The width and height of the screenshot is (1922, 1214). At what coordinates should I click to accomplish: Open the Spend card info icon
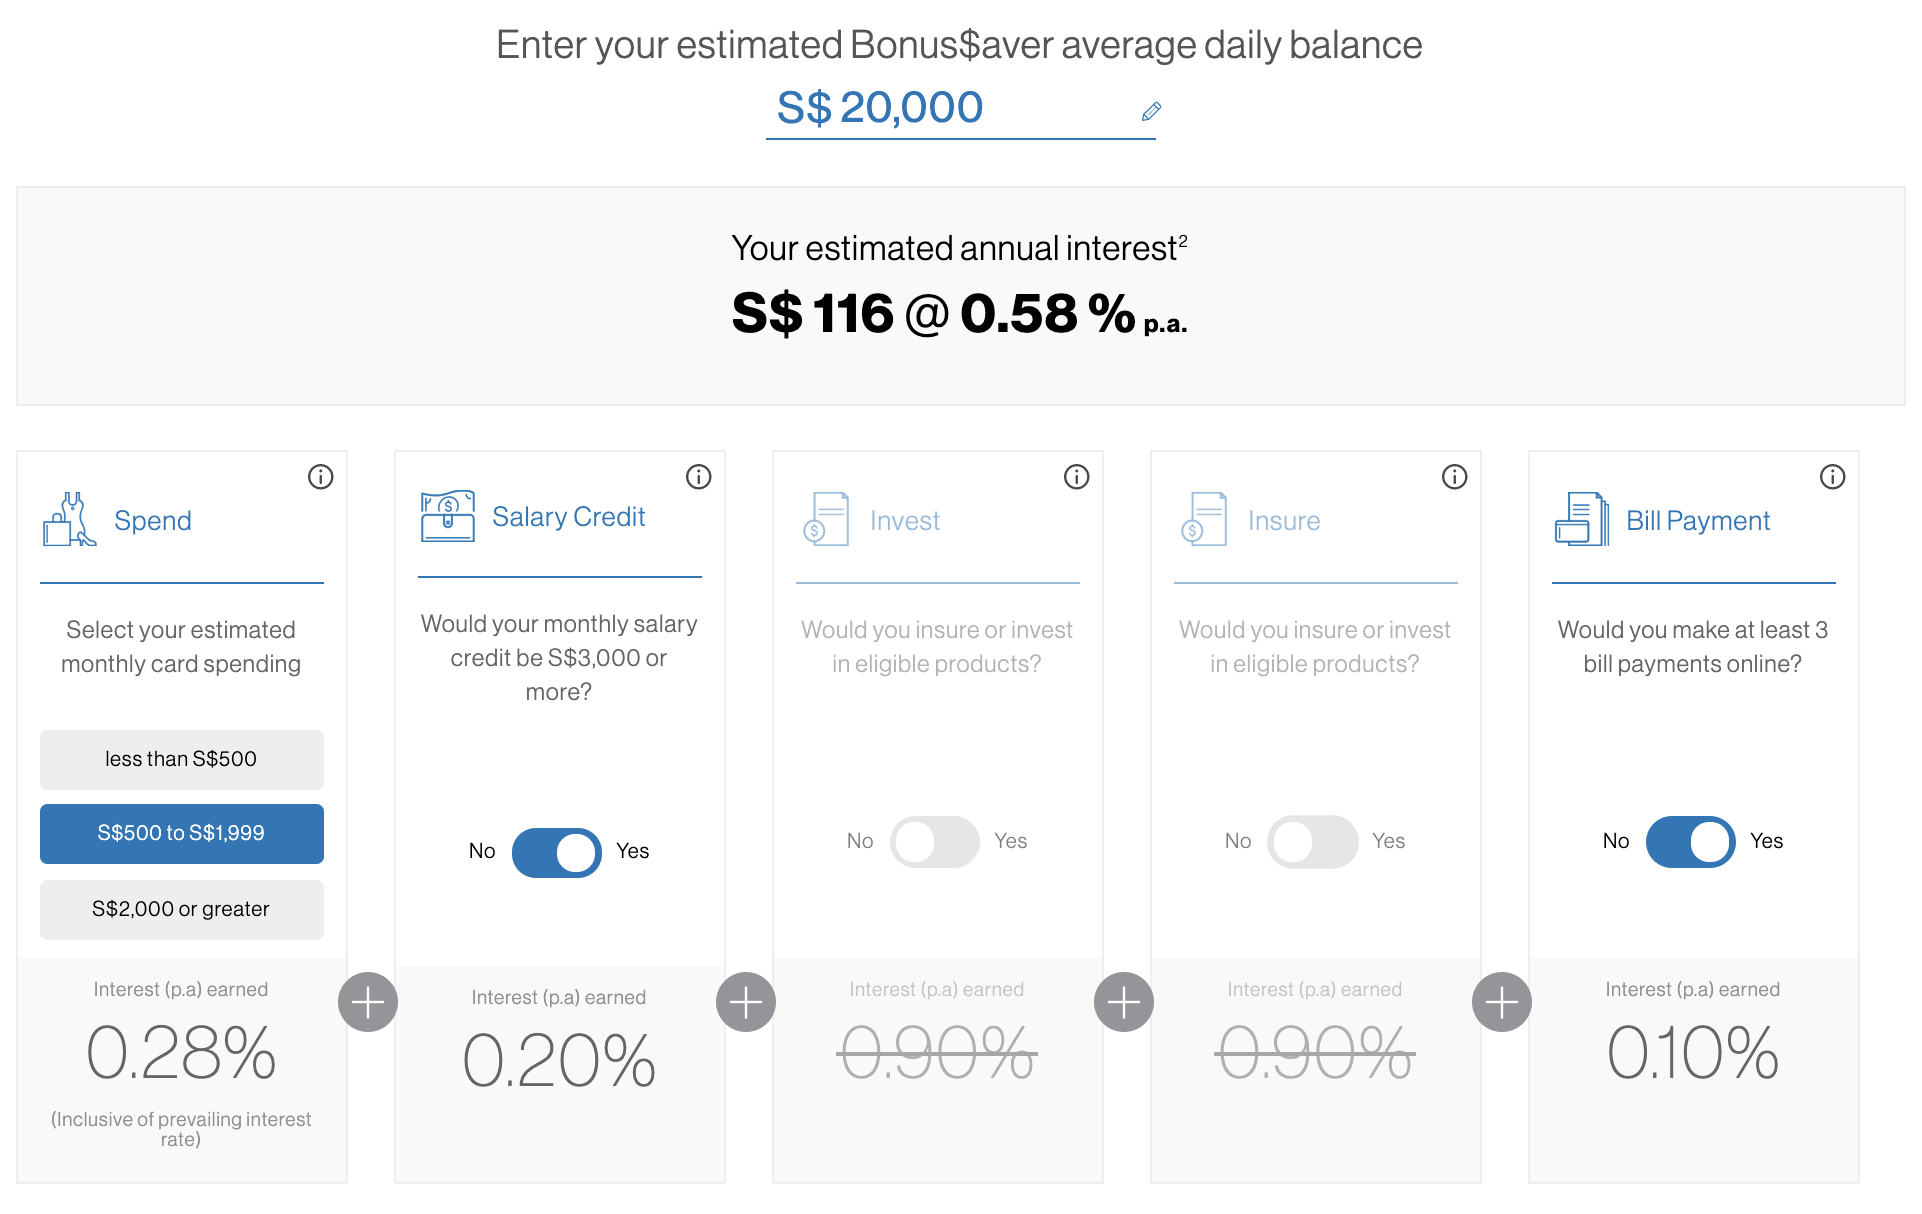320,477
